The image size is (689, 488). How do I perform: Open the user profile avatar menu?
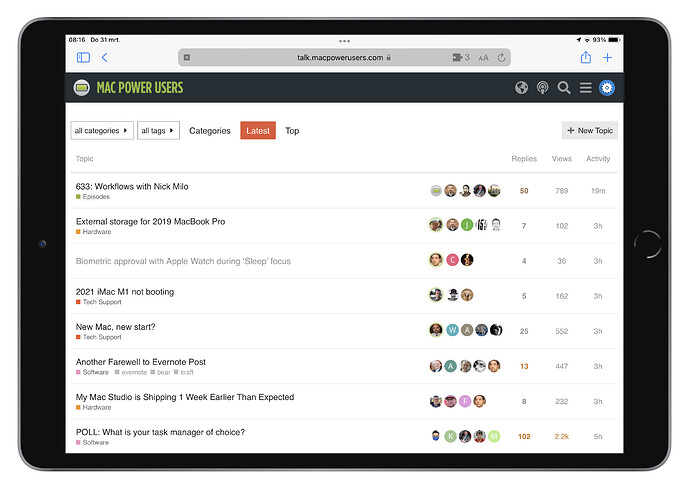(607, 88)
